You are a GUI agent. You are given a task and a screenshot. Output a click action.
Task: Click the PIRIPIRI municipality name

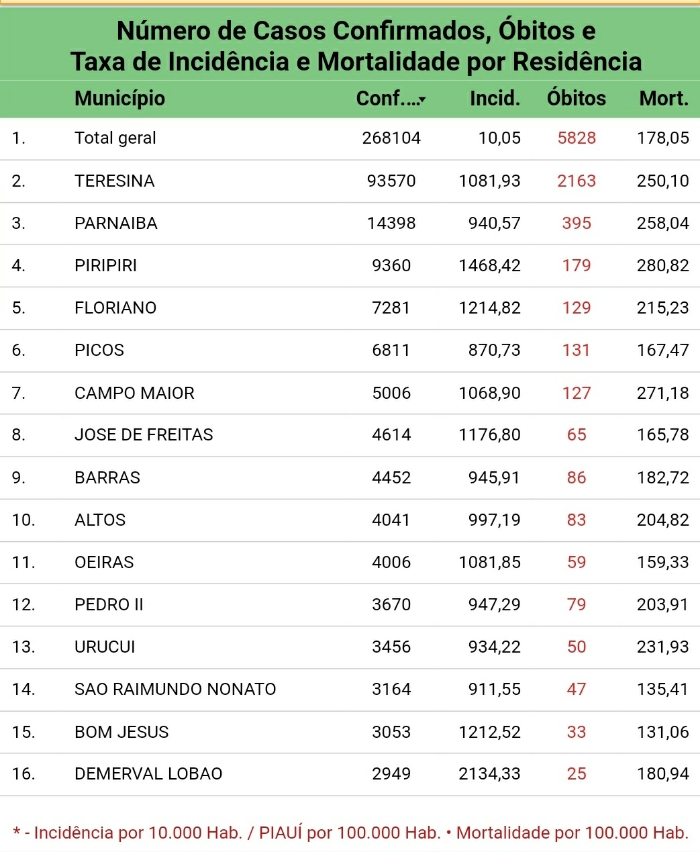point(105,265)
